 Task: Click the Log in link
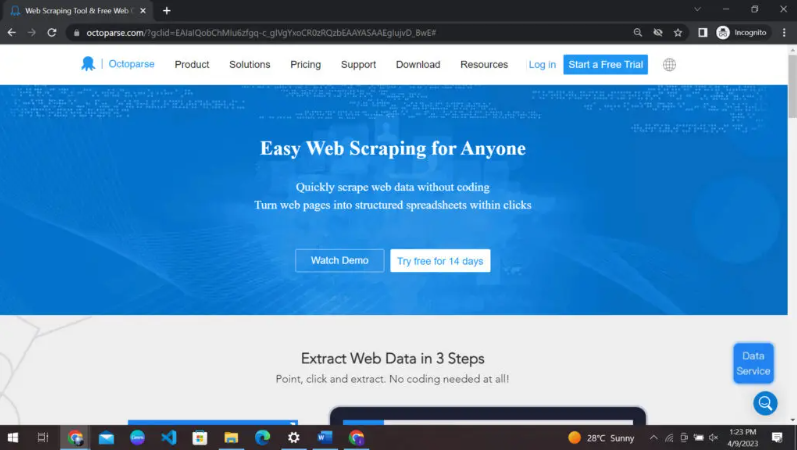542,64
